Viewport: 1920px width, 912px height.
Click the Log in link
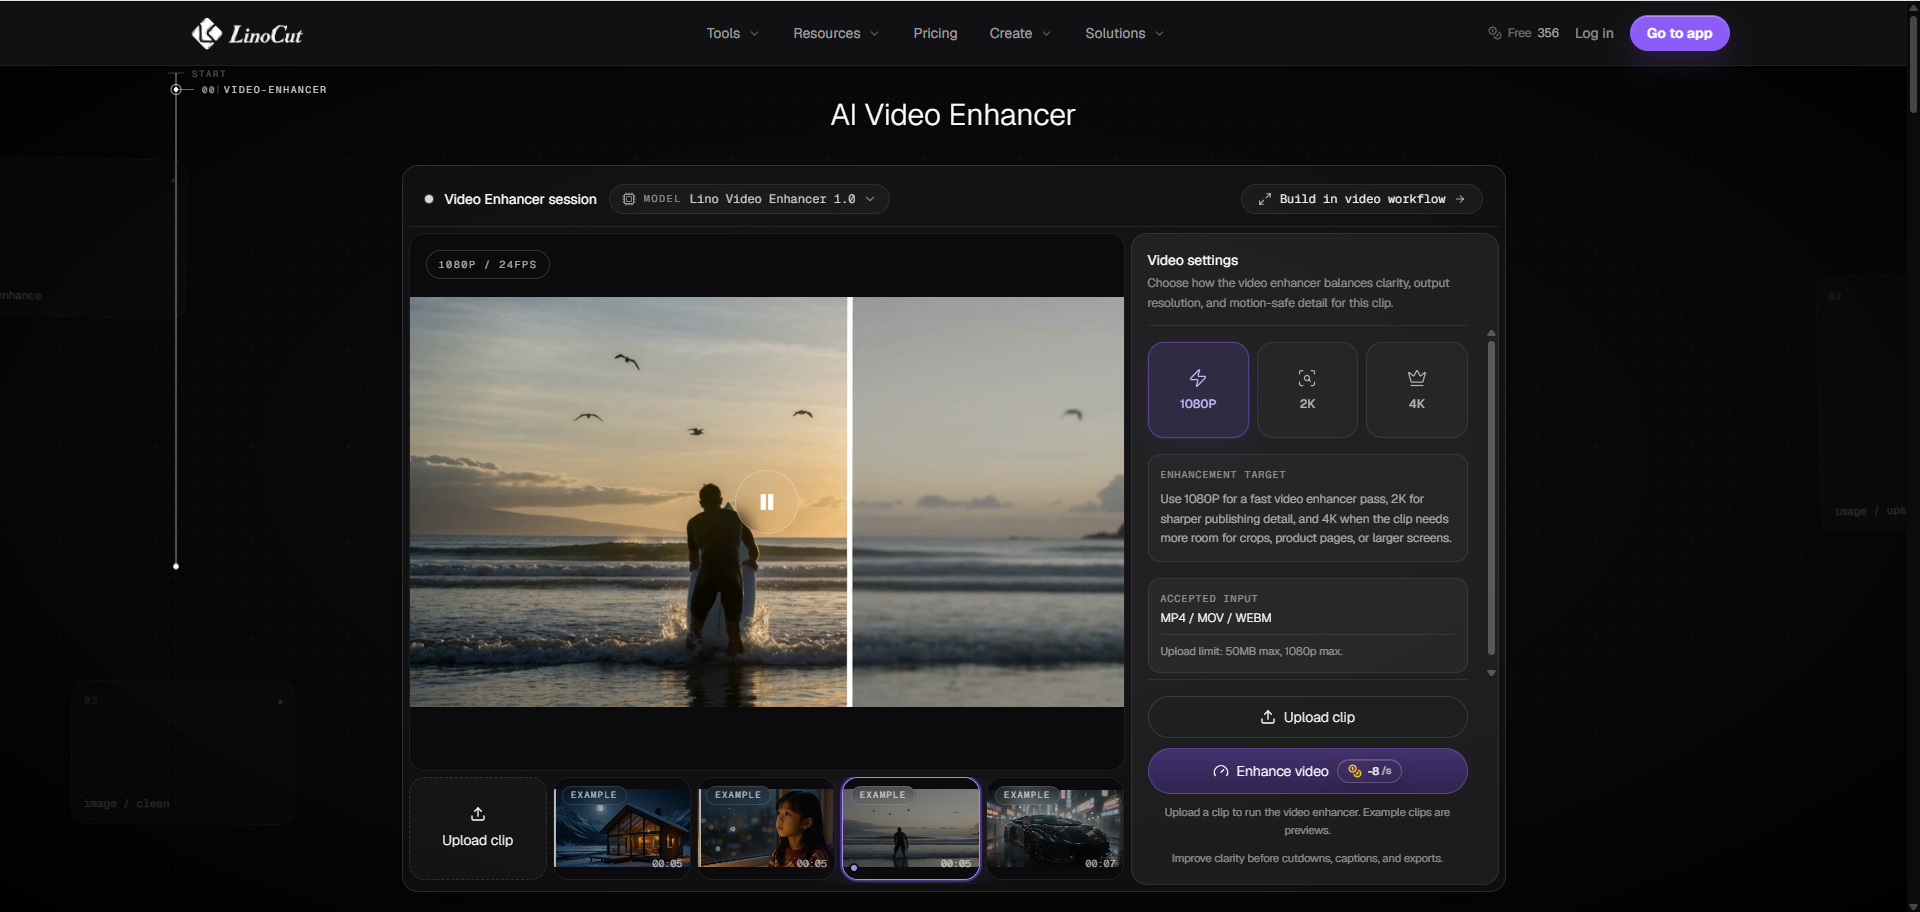tap(1594, 33)
